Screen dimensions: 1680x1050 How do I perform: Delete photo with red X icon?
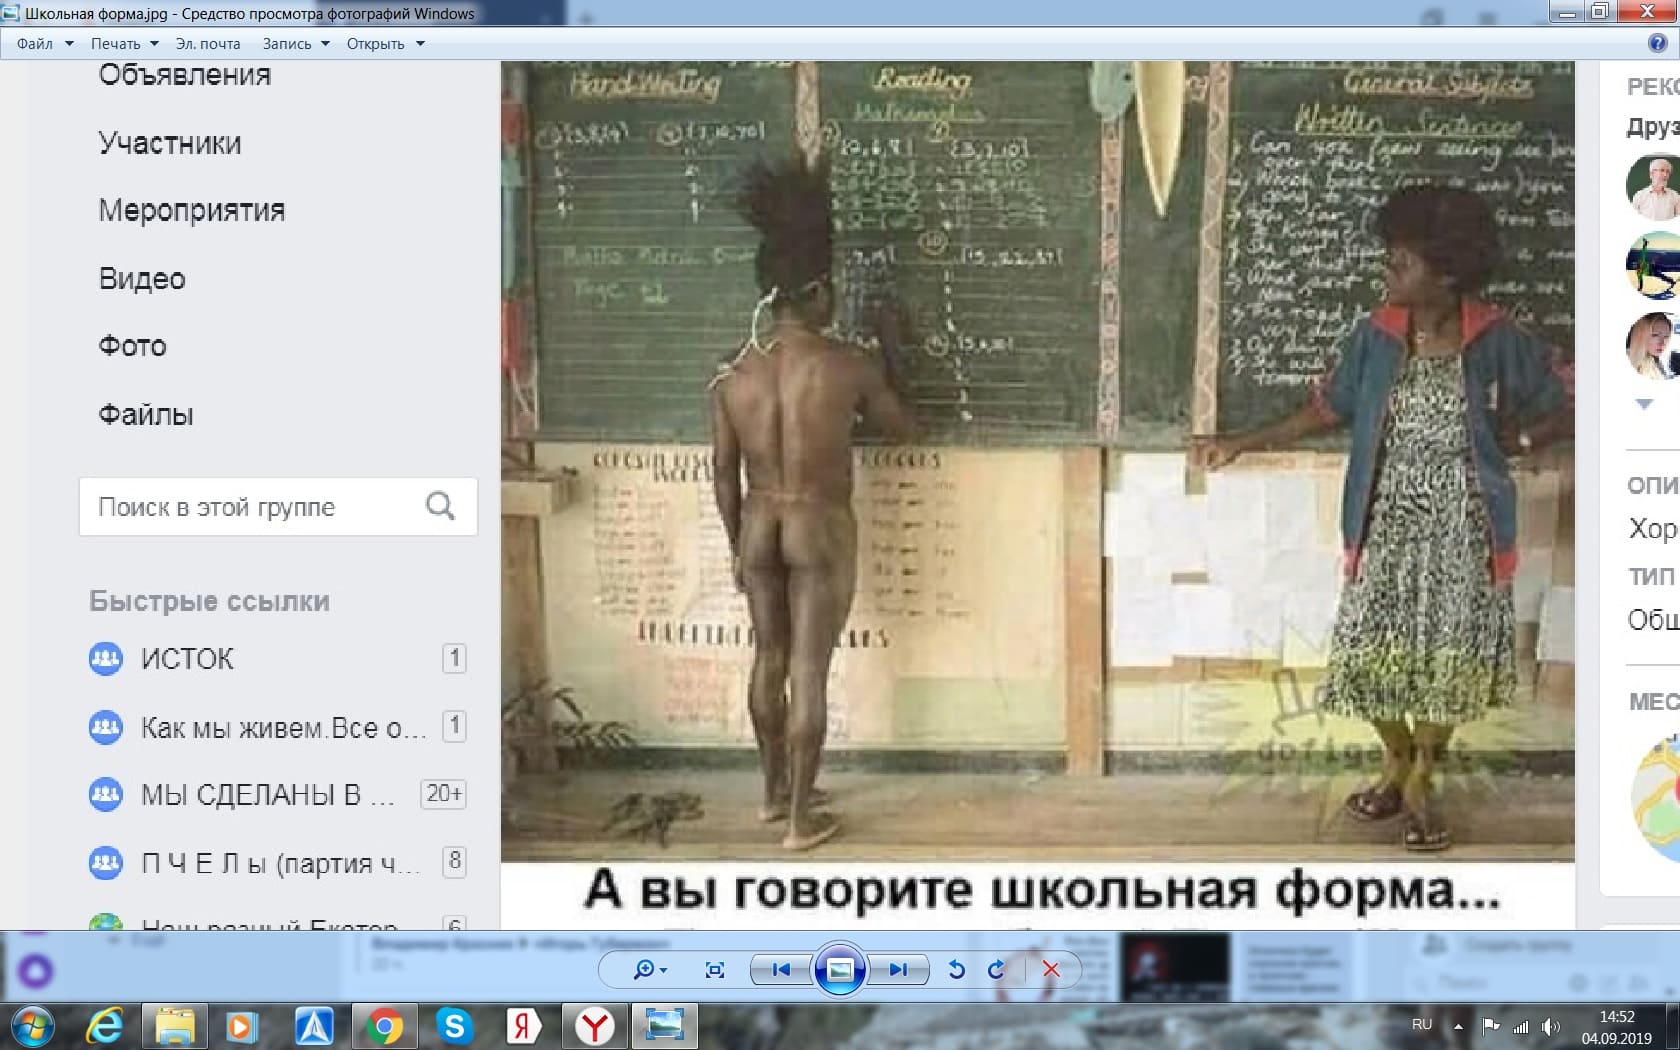(1051, 969)
